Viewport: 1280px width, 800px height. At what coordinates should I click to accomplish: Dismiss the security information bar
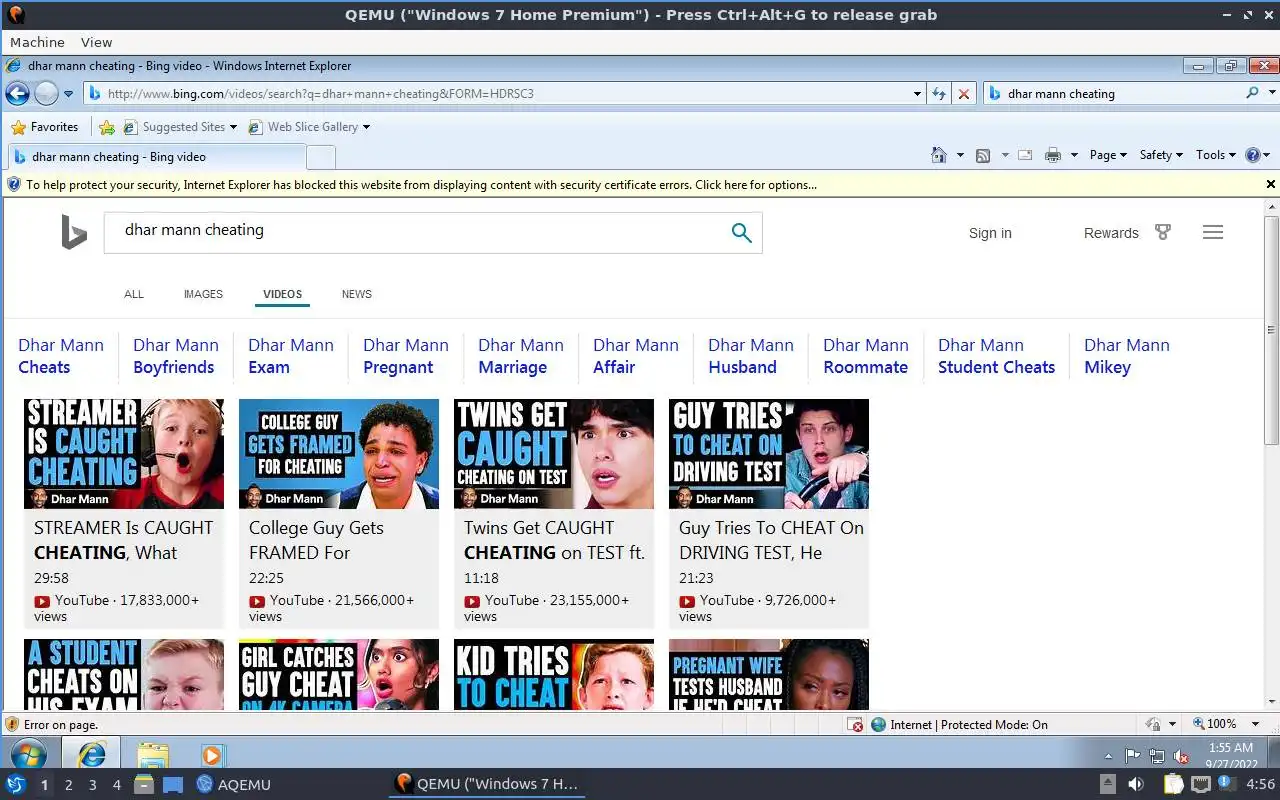click(x=1271, y=184)
